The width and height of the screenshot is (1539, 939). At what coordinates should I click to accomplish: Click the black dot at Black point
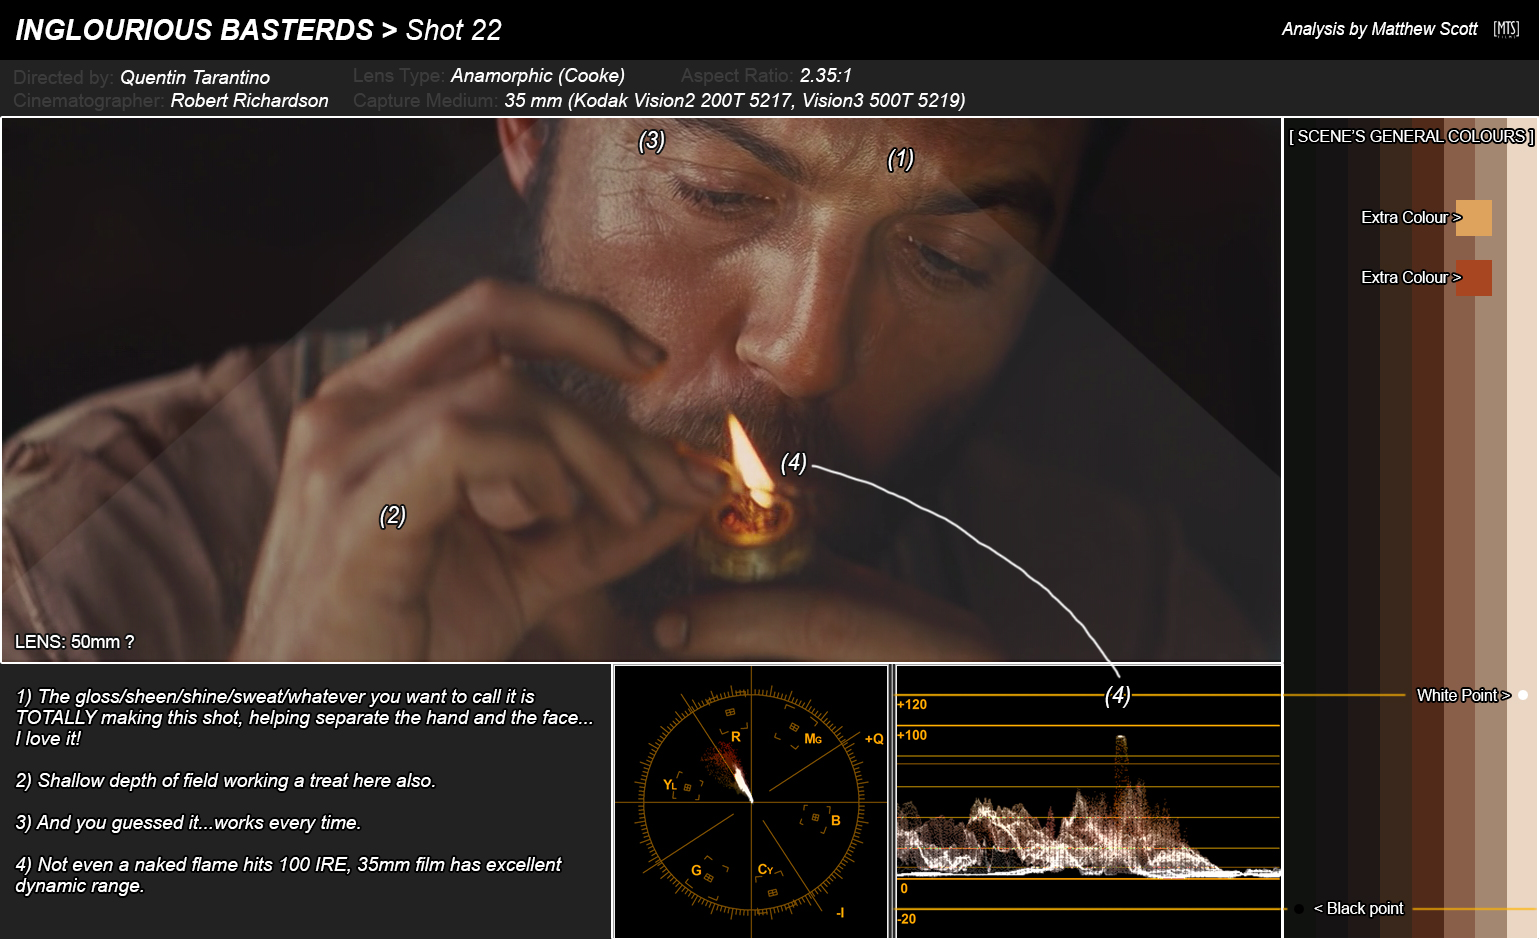point(1299,909)
